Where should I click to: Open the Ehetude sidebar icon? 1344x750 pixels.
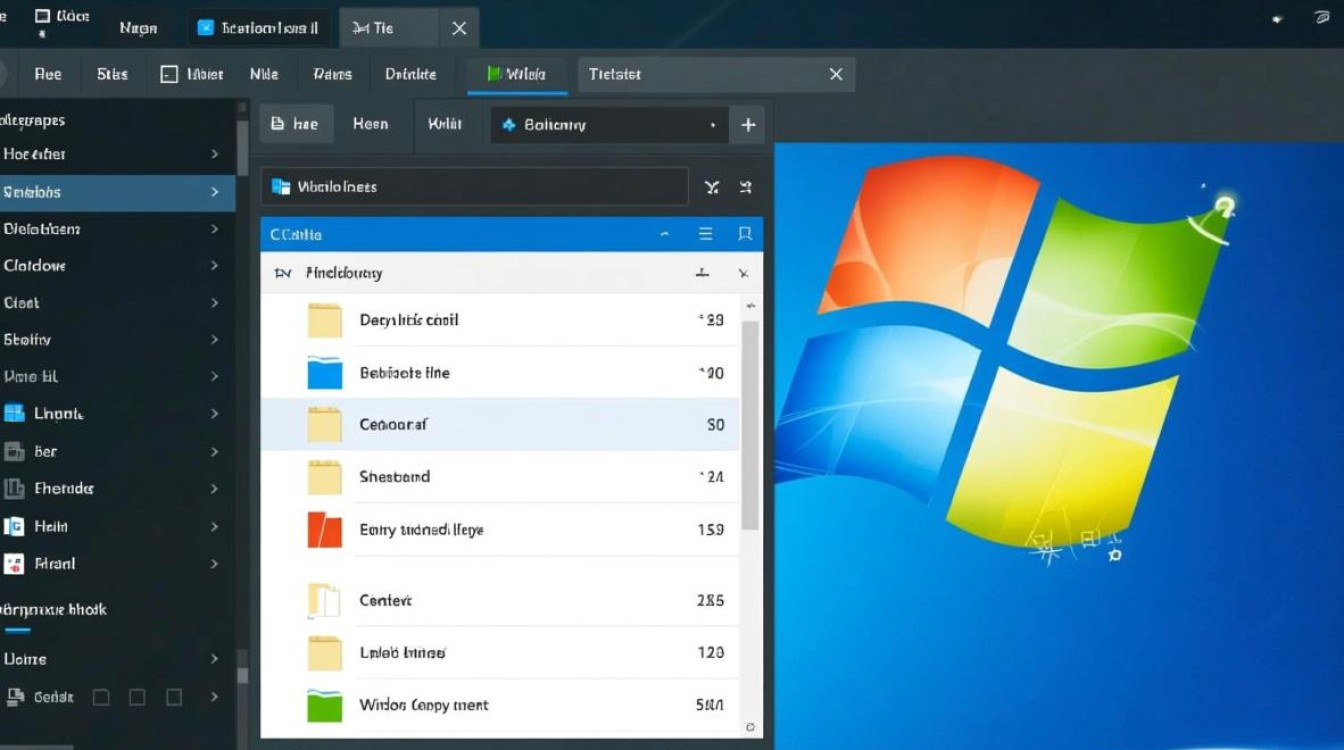click(14, 488)
